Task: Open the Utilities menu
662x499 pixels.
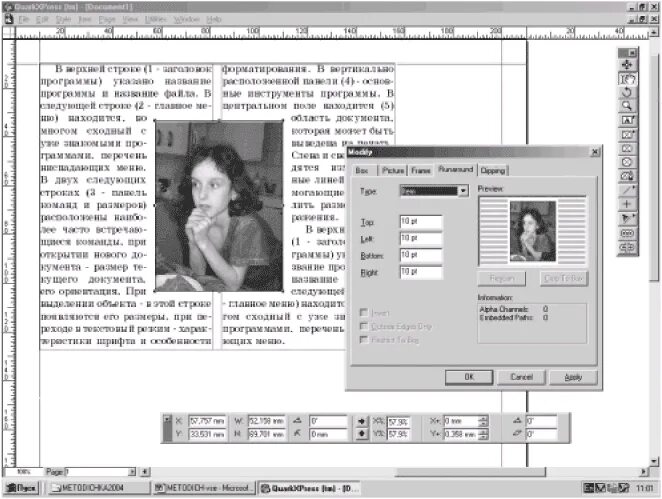Action: pyautogui.click(x=155, y=19)
